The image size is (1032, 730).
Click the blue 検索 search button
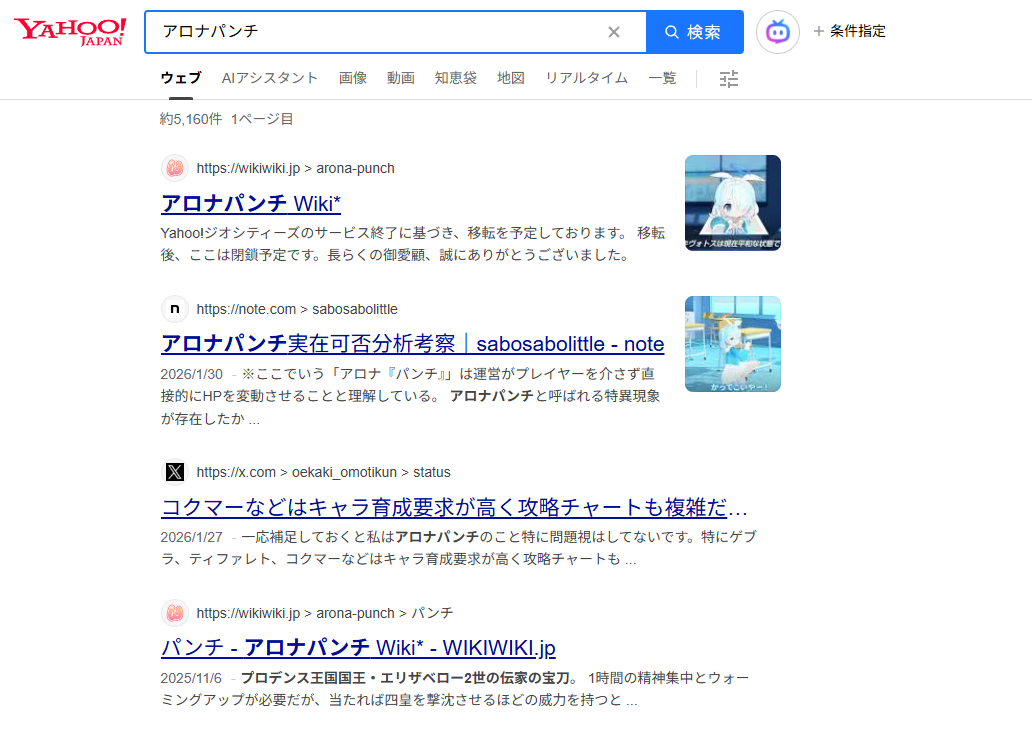(x=694, y=32)
